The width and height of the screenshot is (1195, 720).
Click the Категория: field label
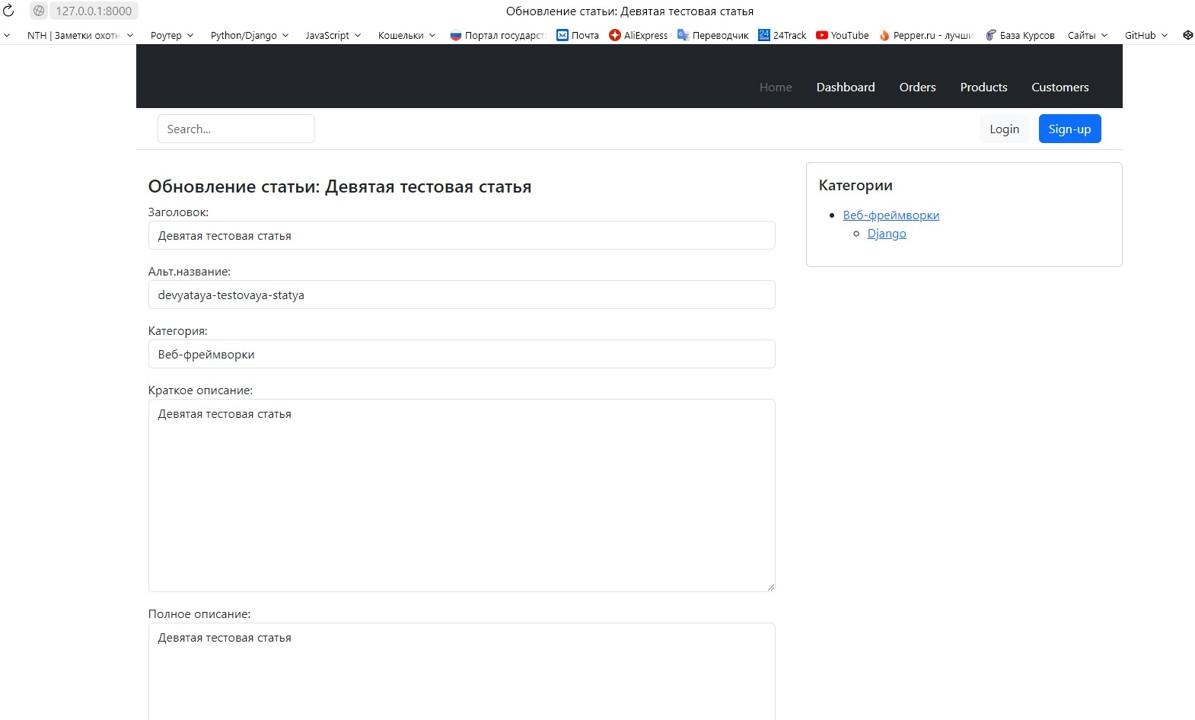tap(178, 331)
